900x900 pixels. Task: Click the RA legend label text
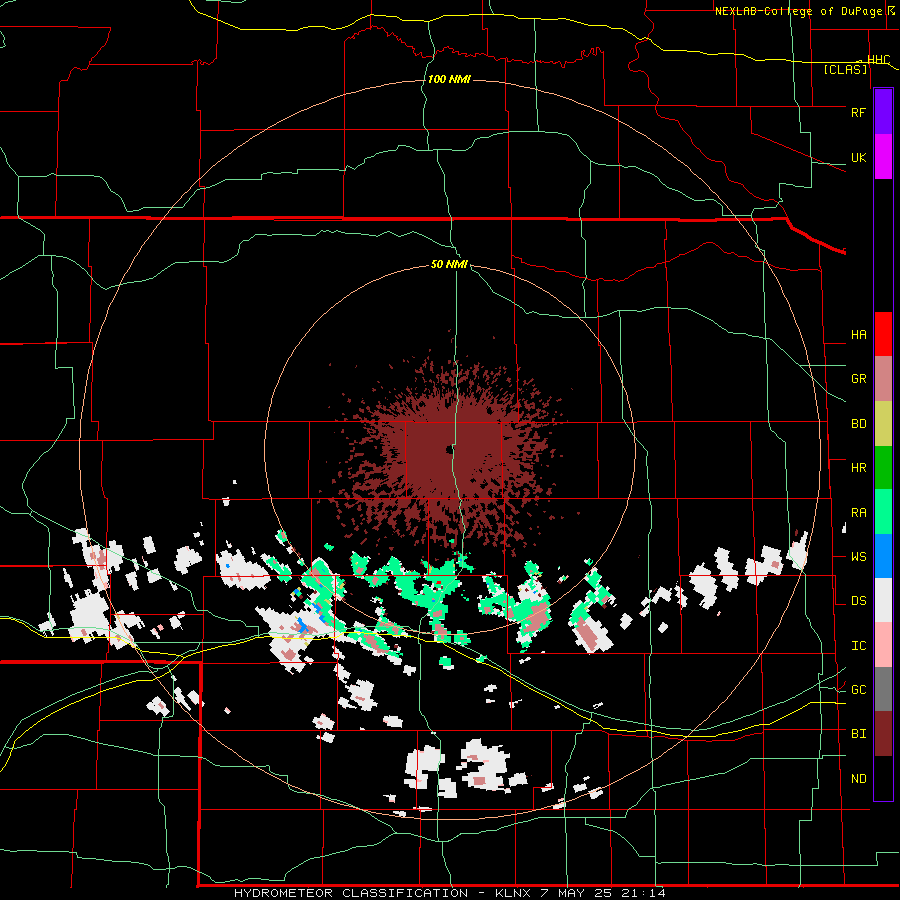coord(859,513)
